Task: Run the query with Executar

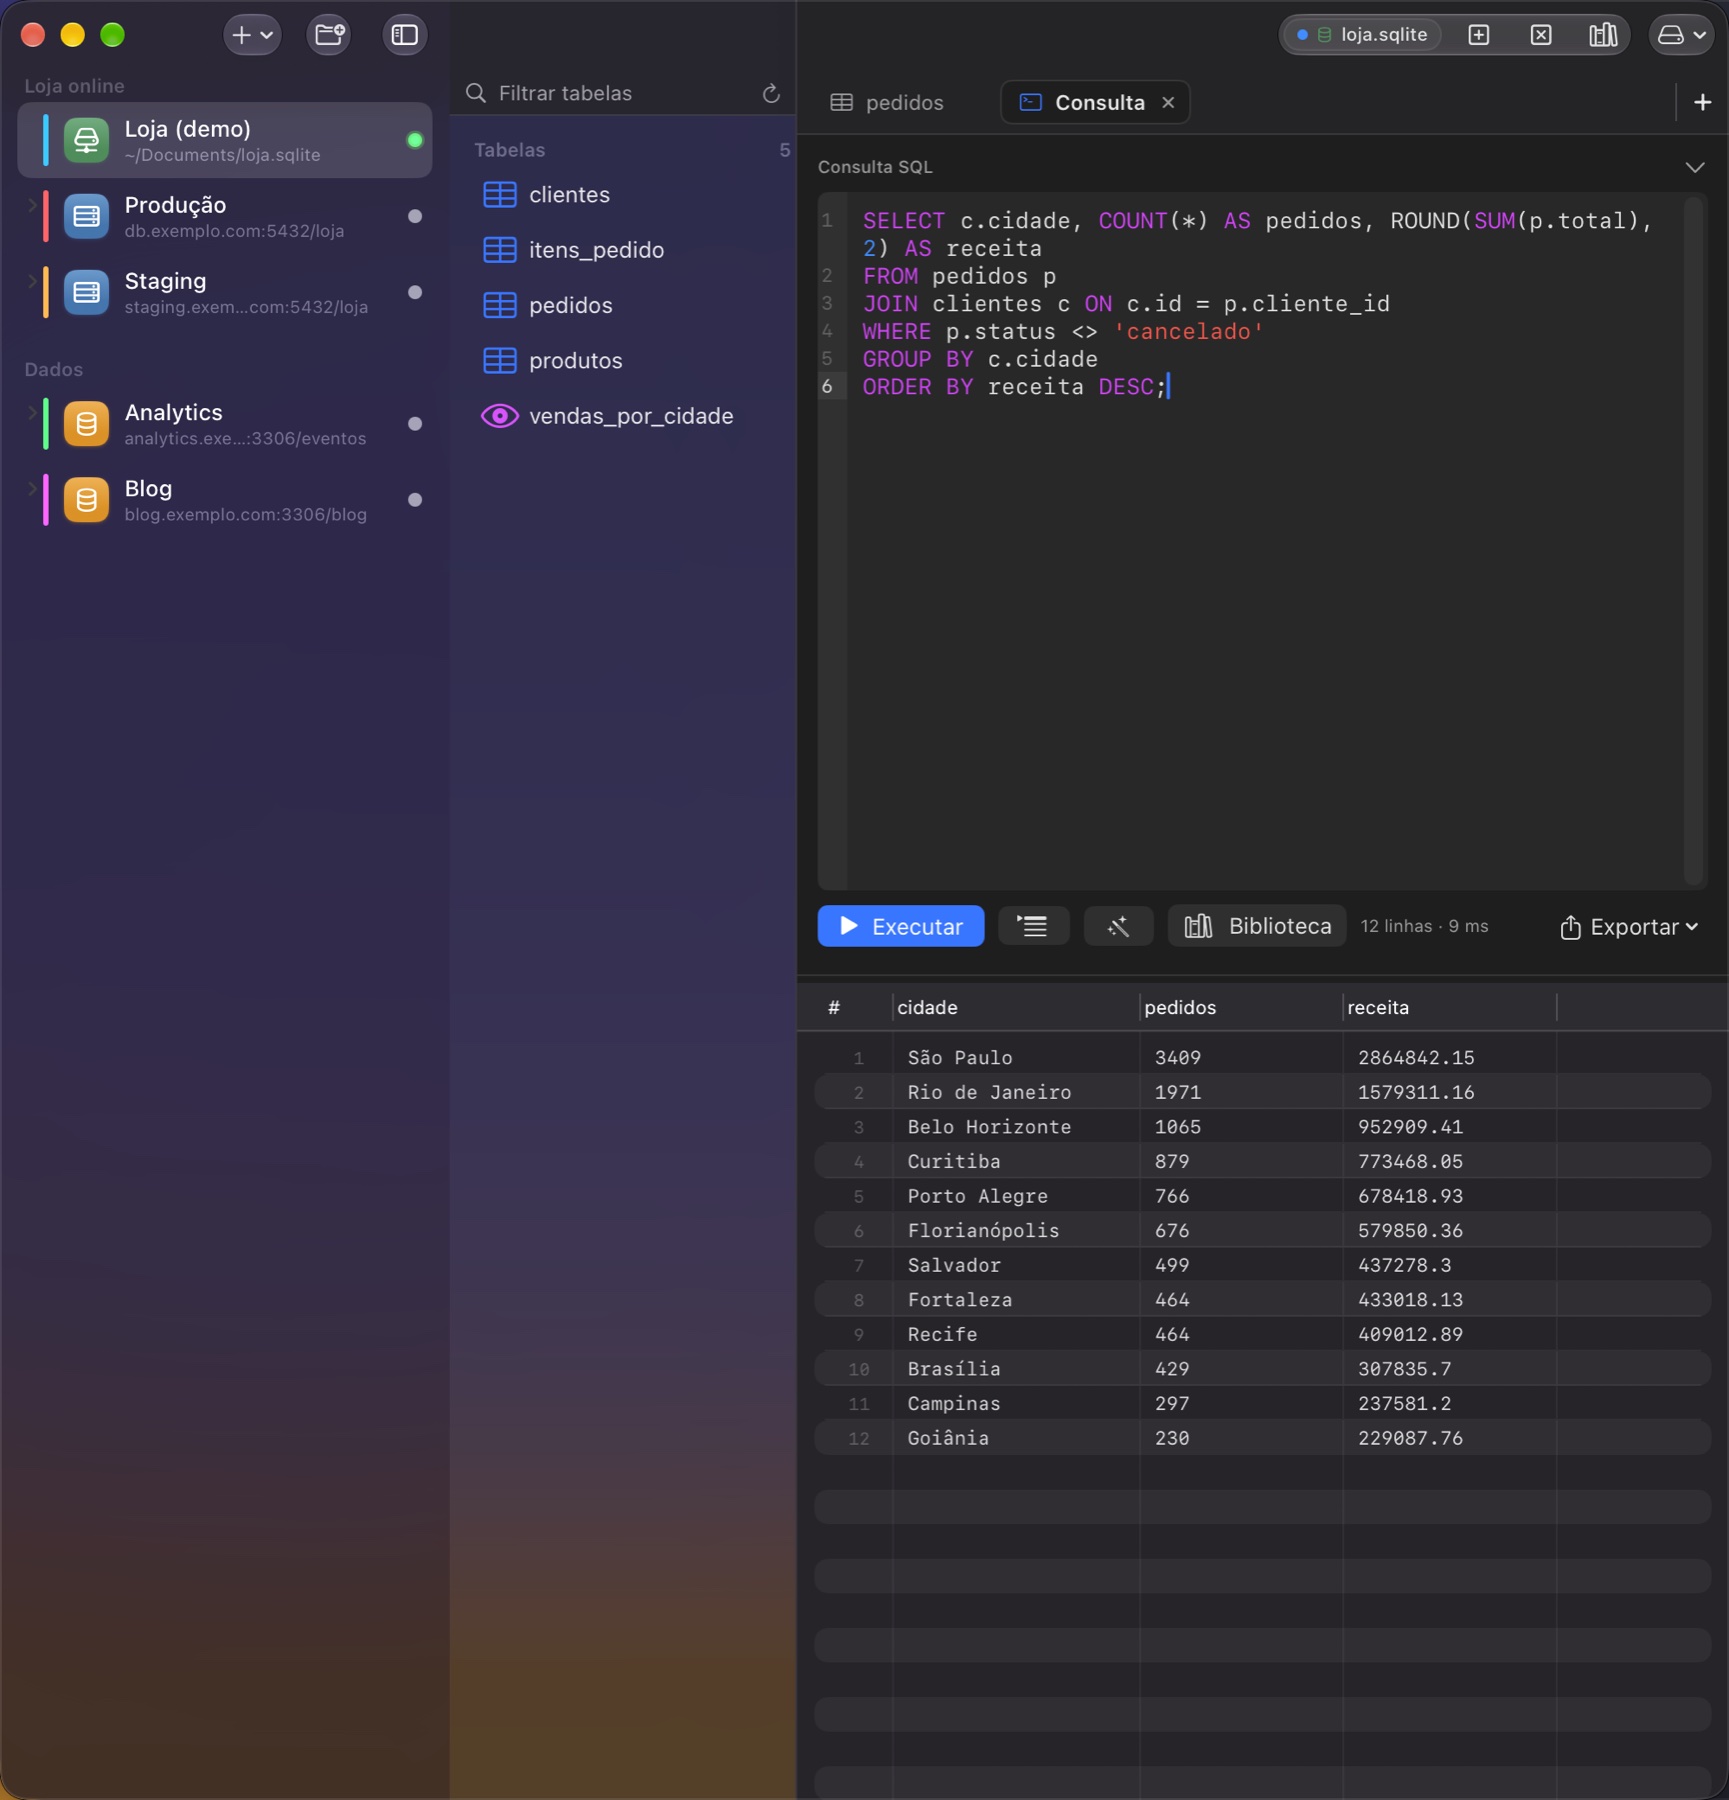Action: coord(901,927)
